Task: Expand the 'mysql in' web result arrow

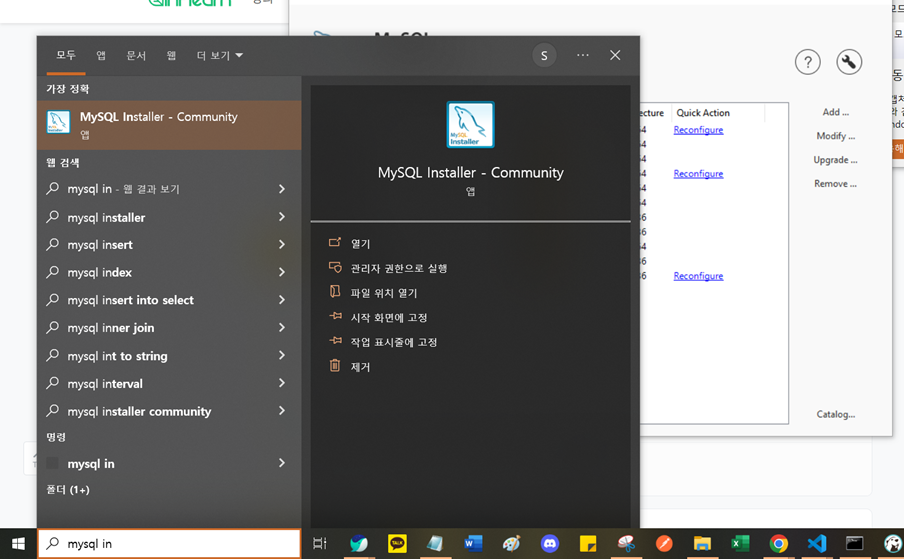Action: click(282, 189)
